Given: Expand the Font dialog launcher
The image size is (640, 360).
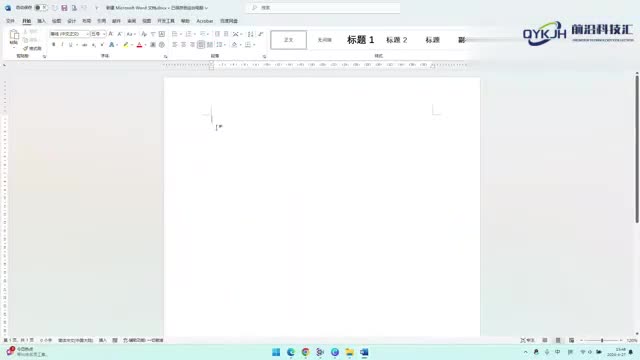Looking at the screenshot, I should (165, 56).
